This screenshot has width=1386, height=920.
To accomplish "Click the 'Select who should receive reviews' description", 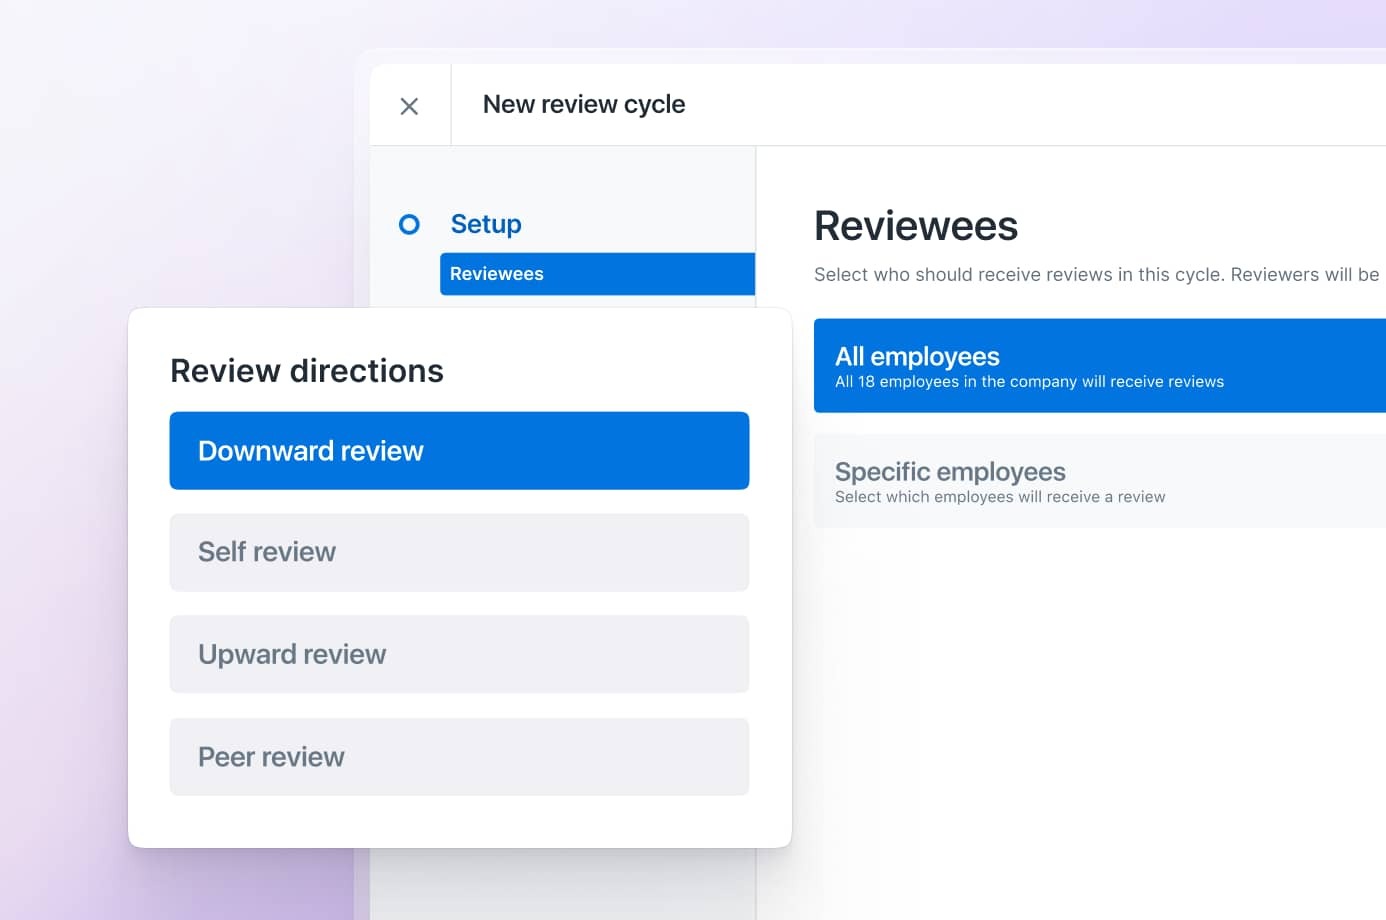I will [1097, 274].
